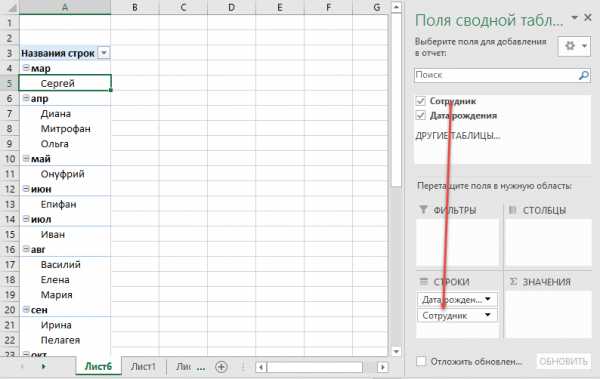Switch to the Лист1 sheet tab
600x379 pixels.
pos(143,366)
